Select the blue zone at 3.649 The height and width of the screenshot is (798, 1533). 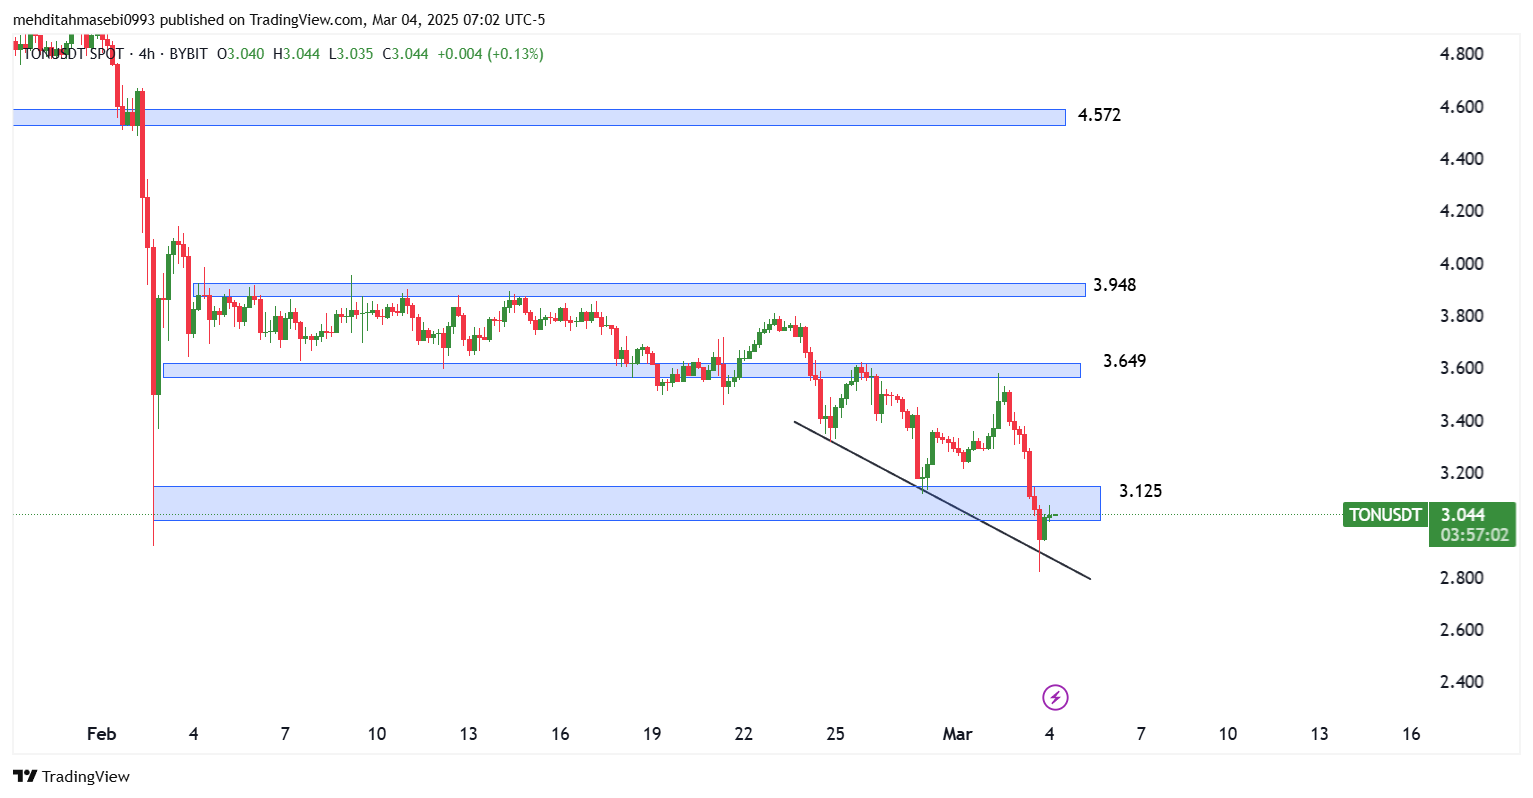point(622,370)
